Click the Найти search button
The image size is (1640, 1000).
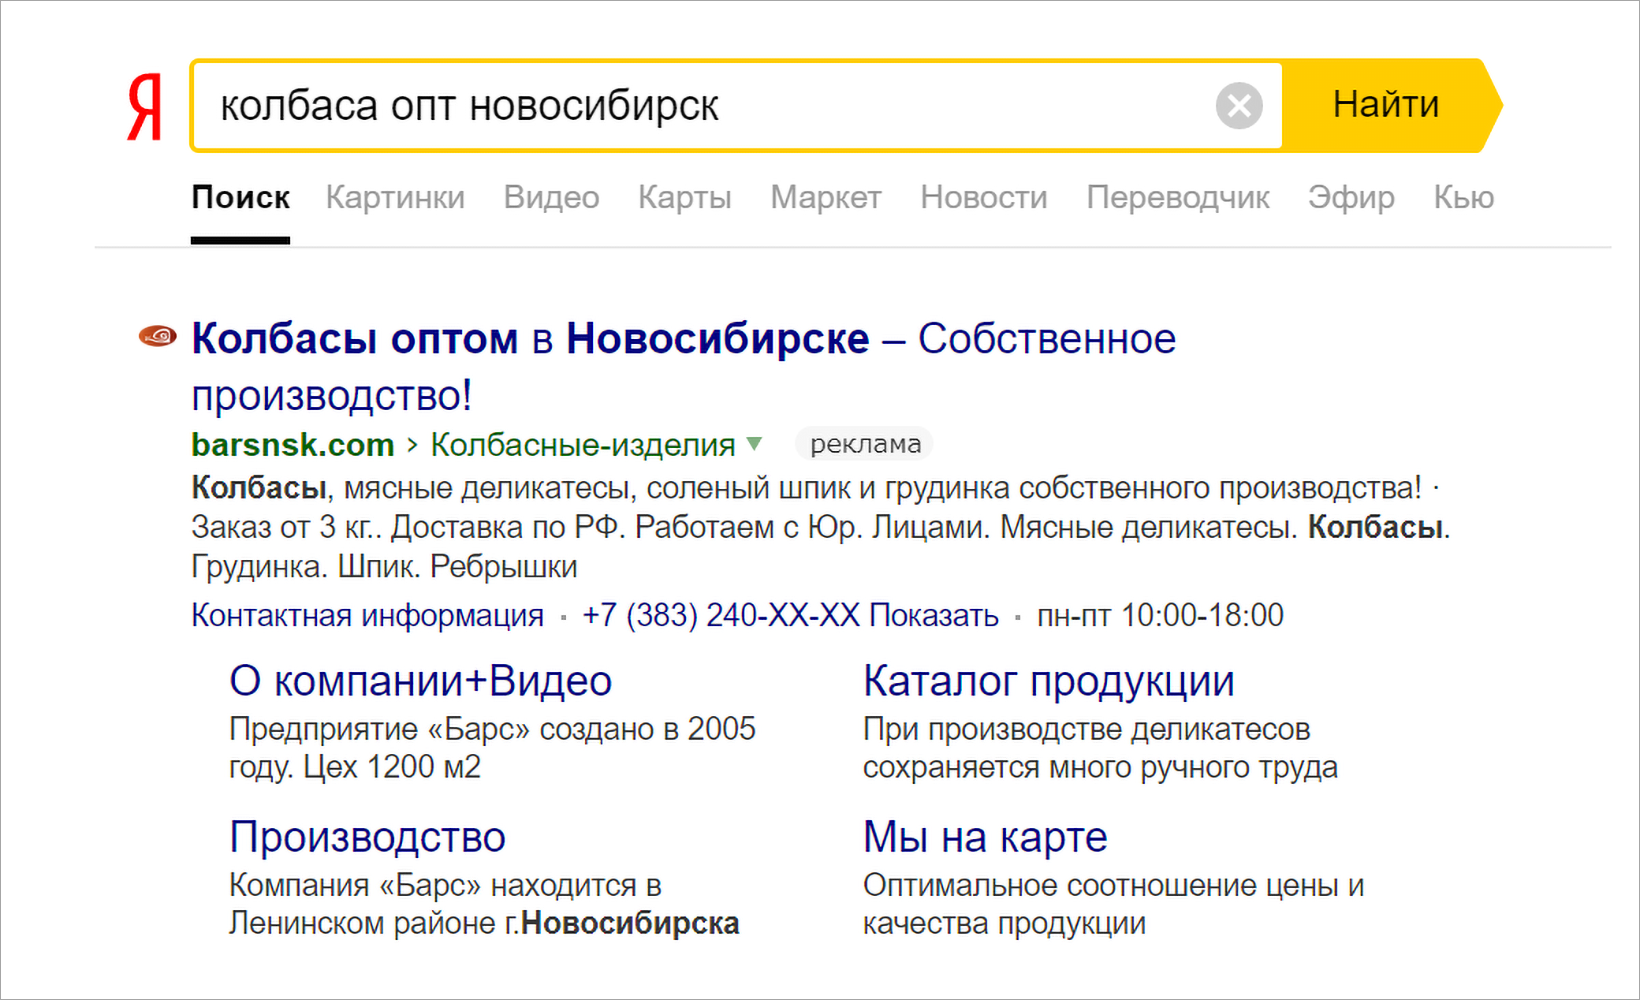[1390, 106]
